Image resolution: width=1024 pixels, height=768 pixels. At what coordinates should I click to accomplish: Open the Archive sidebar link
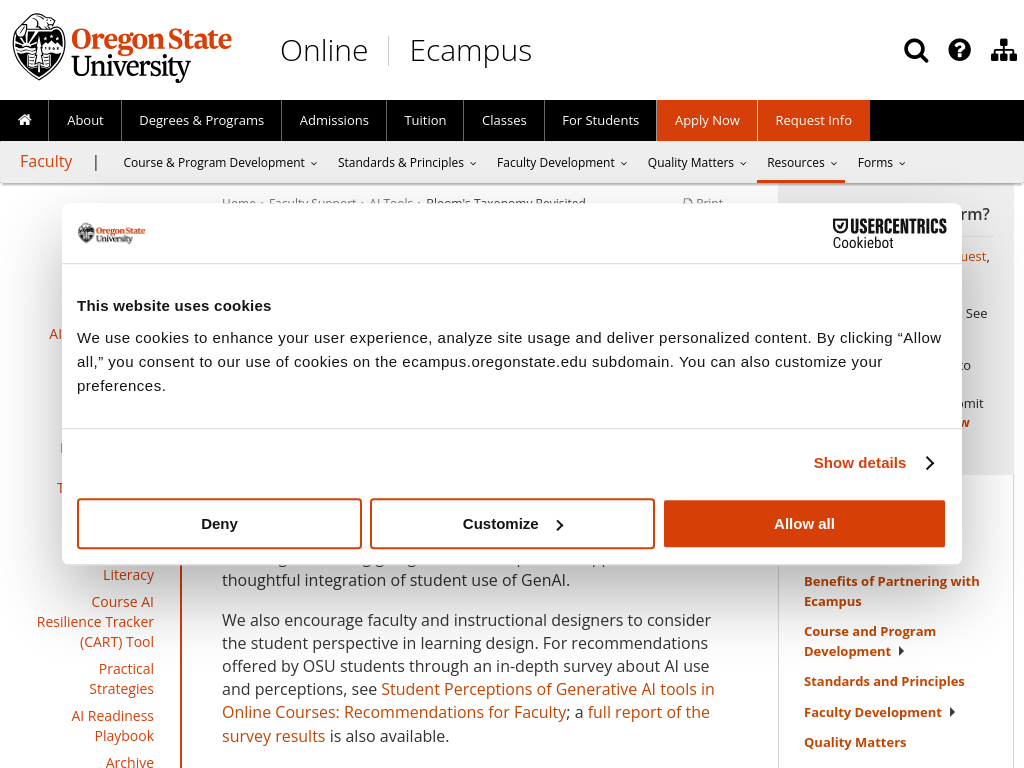pos(130,761)
